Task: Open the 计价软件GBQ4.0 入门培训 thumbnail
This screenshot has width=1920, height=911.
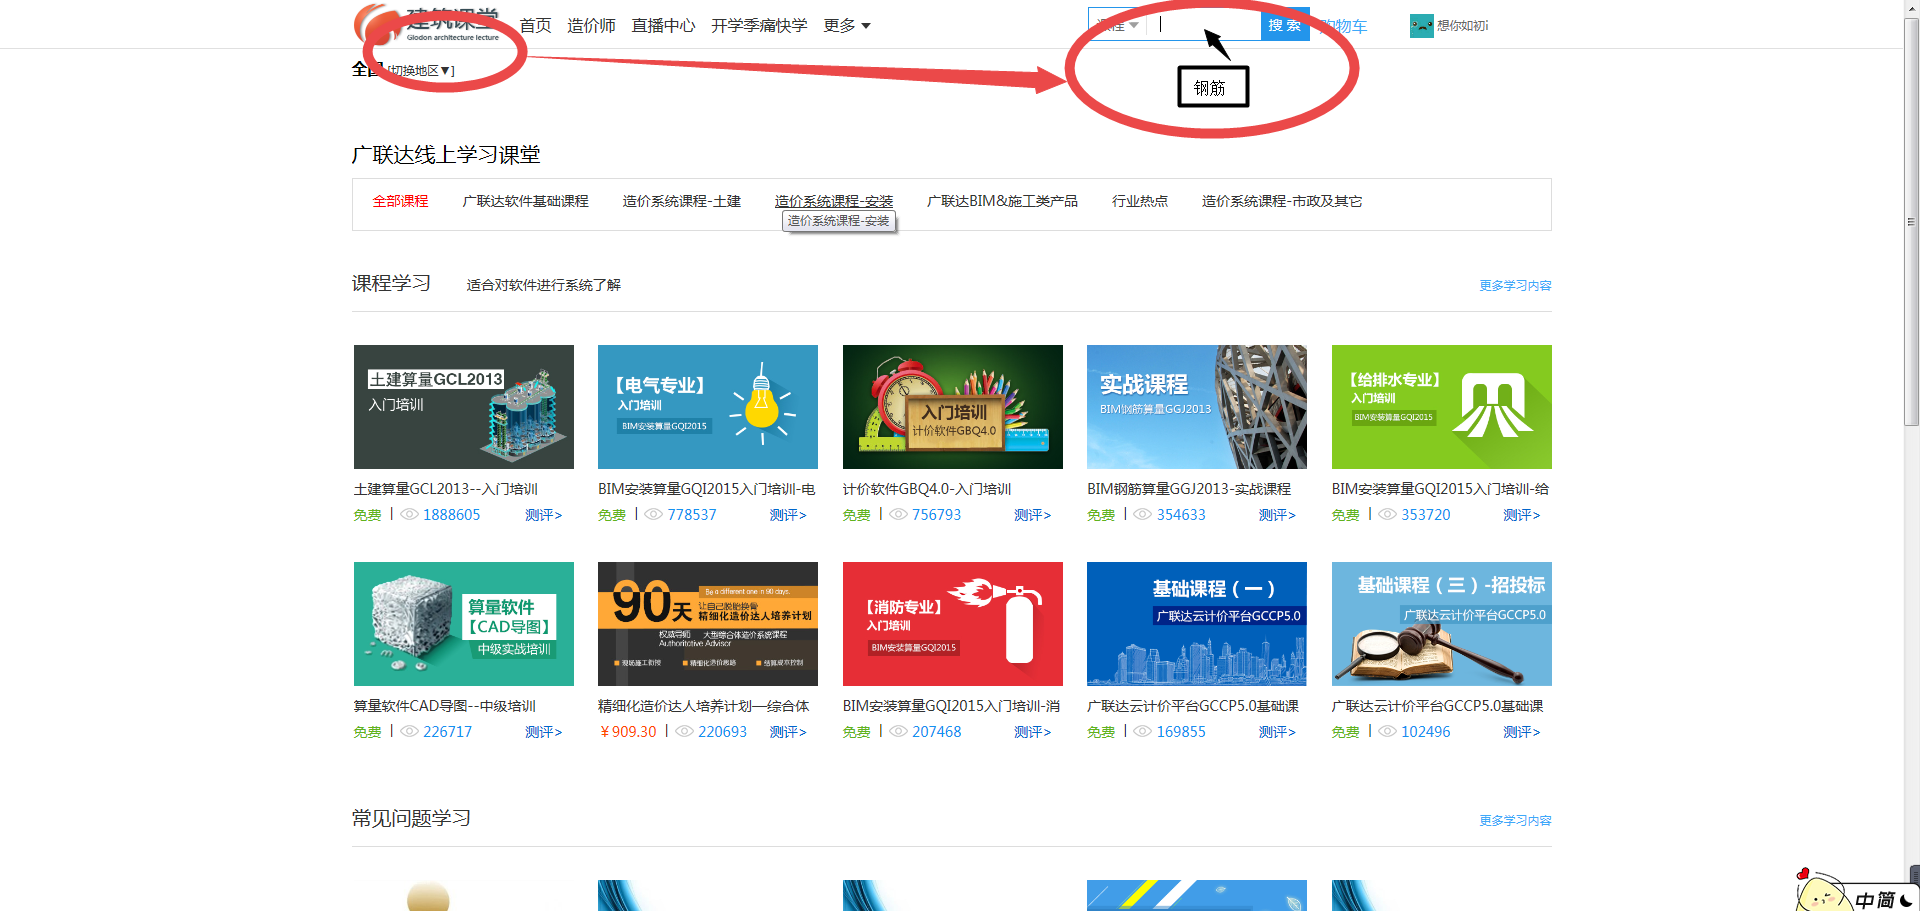Action: click(953, 407)
